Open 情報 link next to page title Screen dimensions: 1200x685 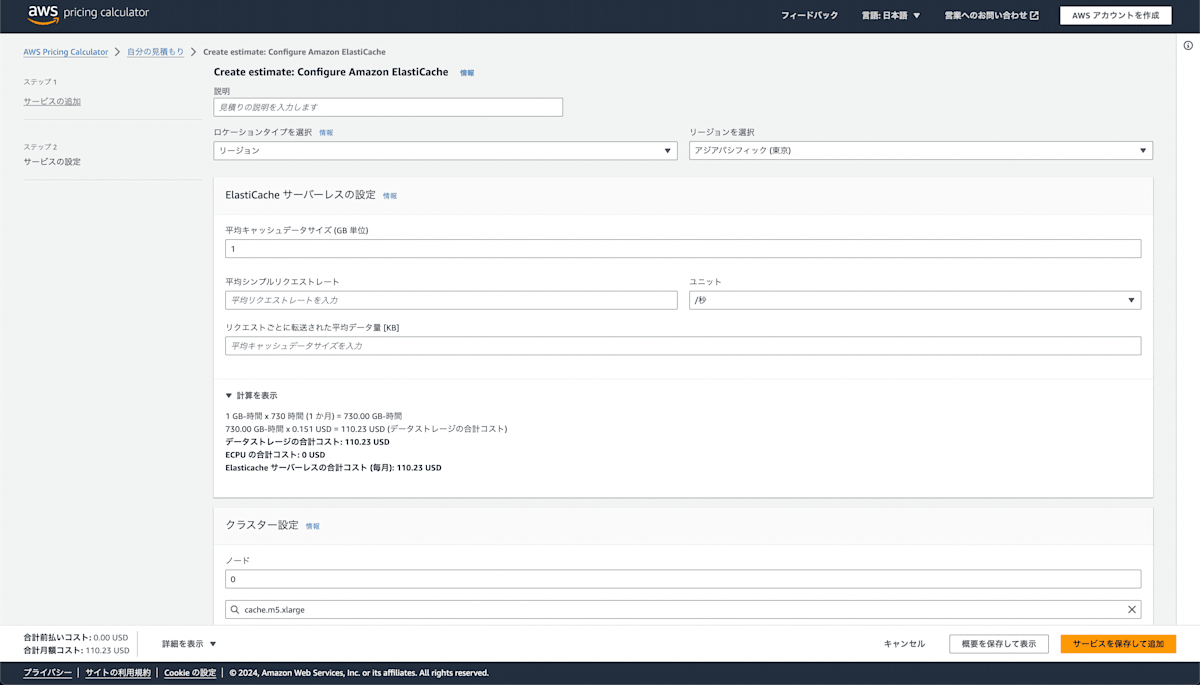467,73
